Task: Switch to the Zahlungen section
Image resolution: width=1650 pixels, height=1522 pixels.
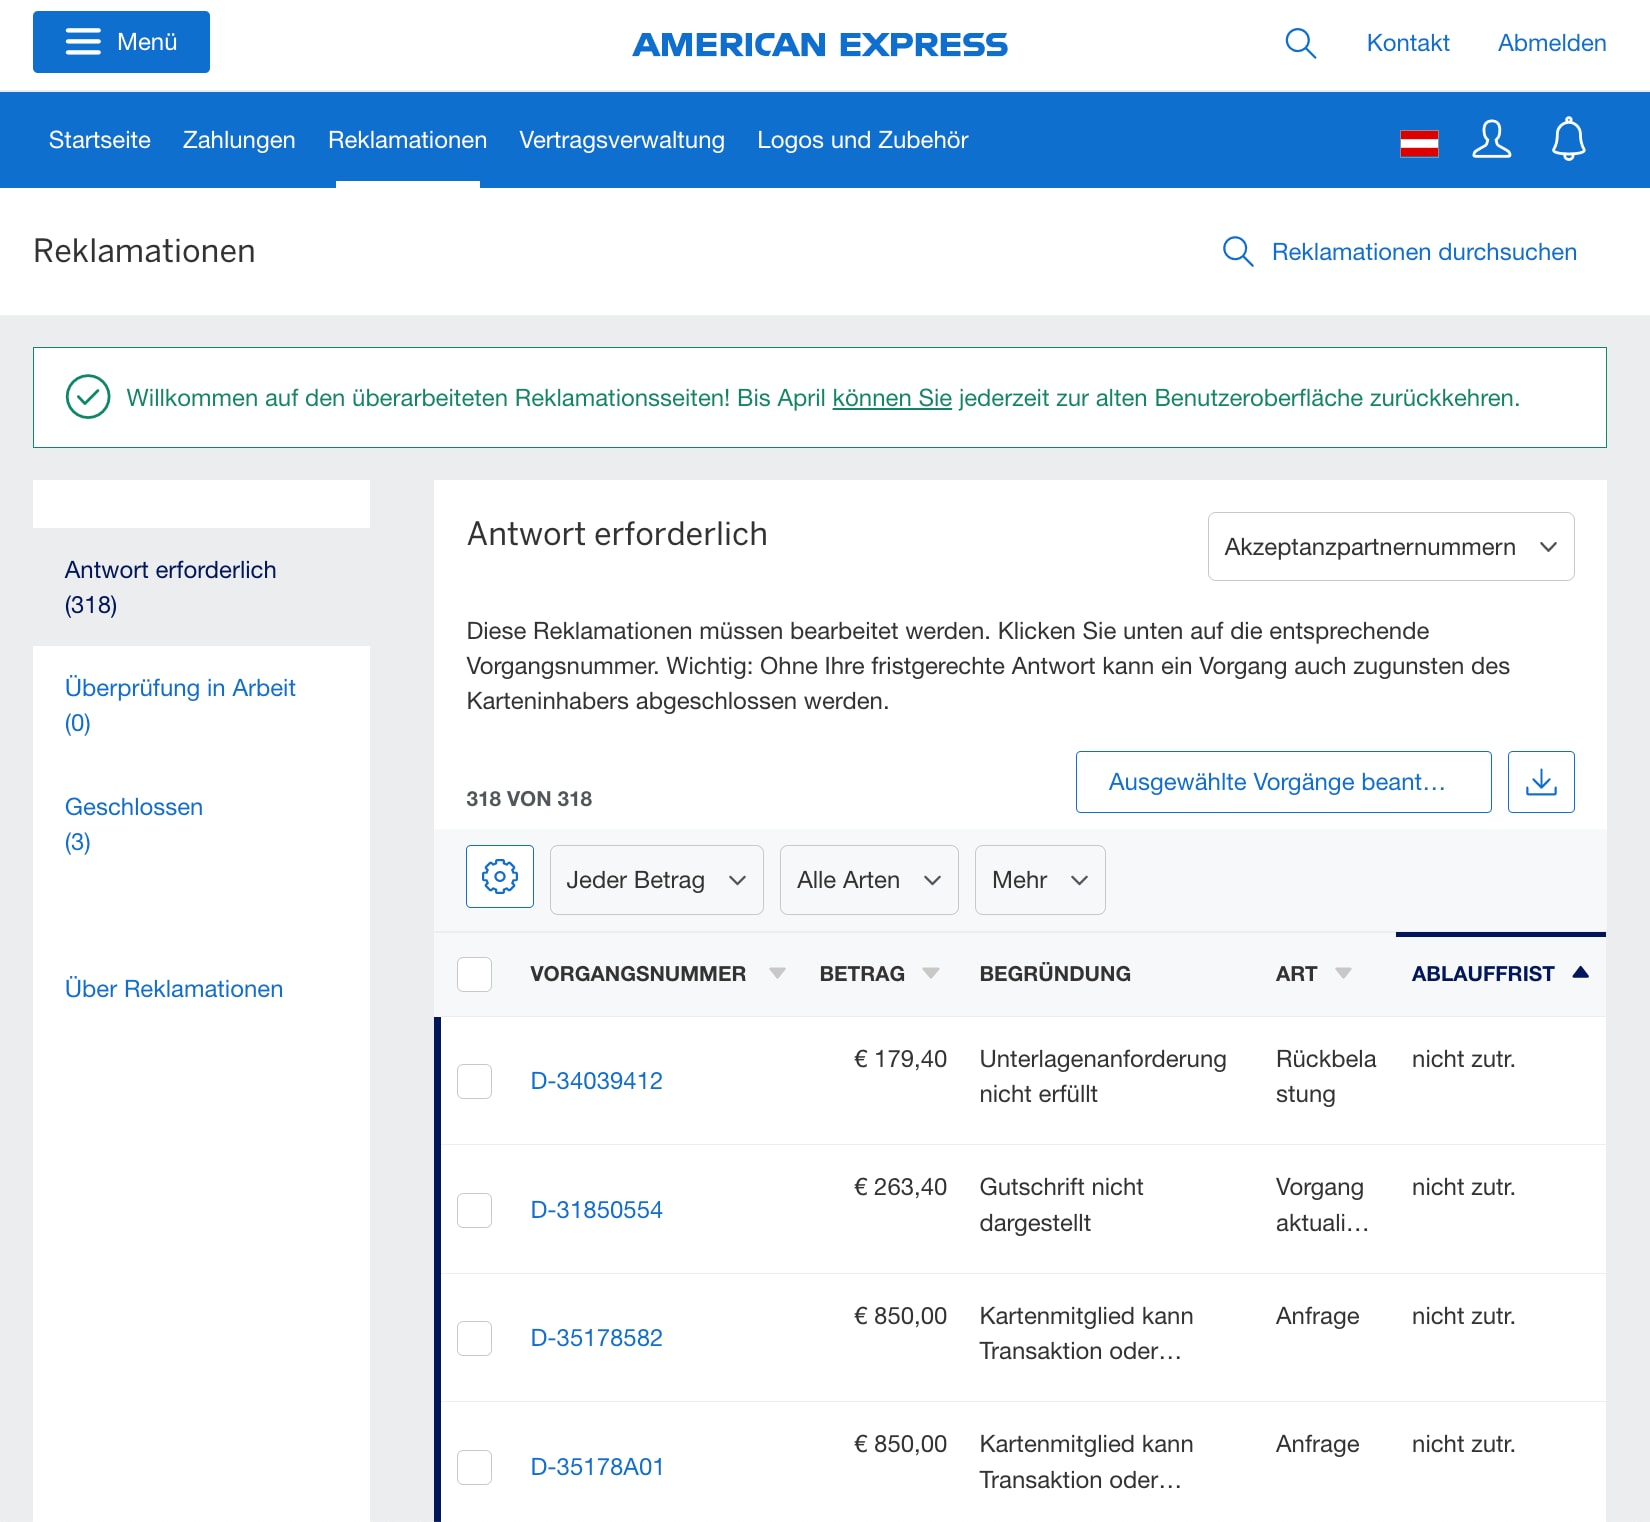Action: click(238, 140)
